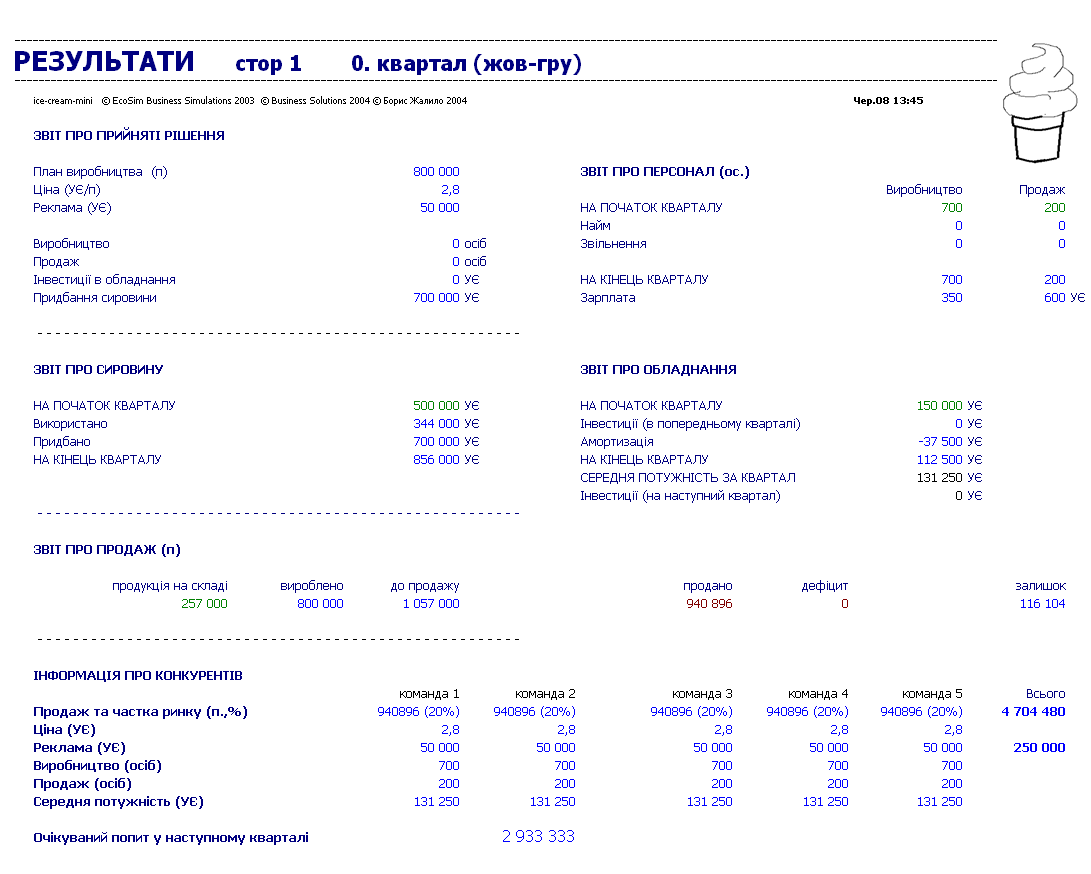Screen dimensions: 1091x874
Task: Click the 'команда 5' column header
Action: [x=932, y=694]
